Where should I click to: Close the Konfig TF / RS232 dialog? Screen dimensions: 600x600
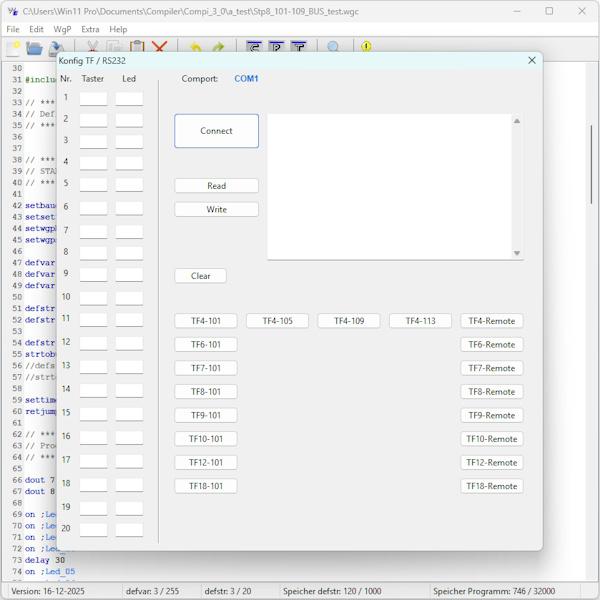pos(532,60)
